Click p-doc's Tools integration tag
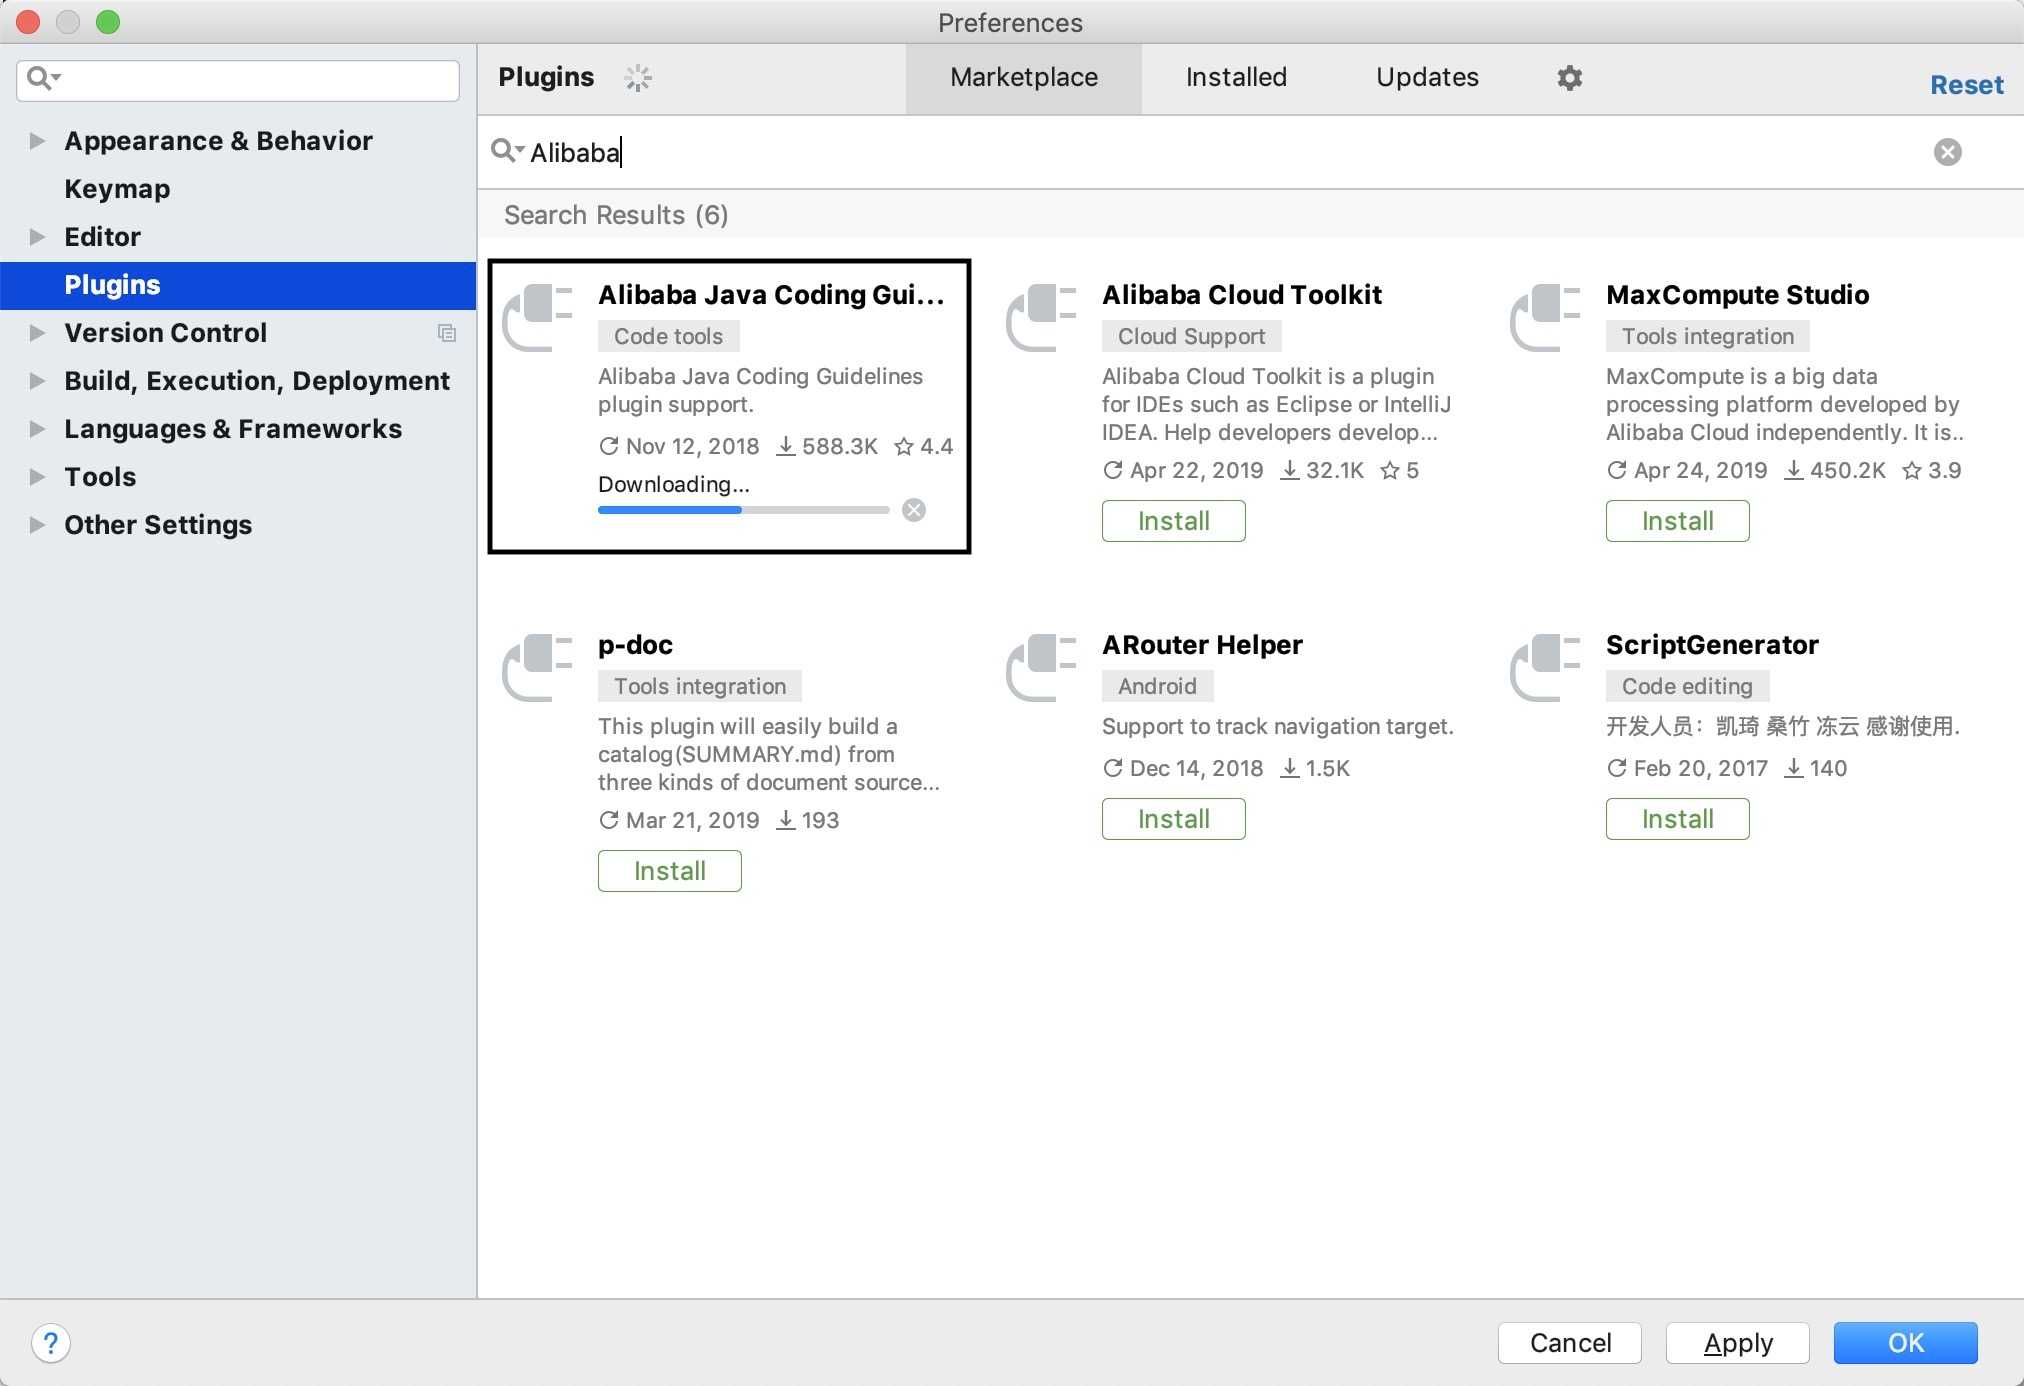The image size is (2024, 1386). coord(699,686)
